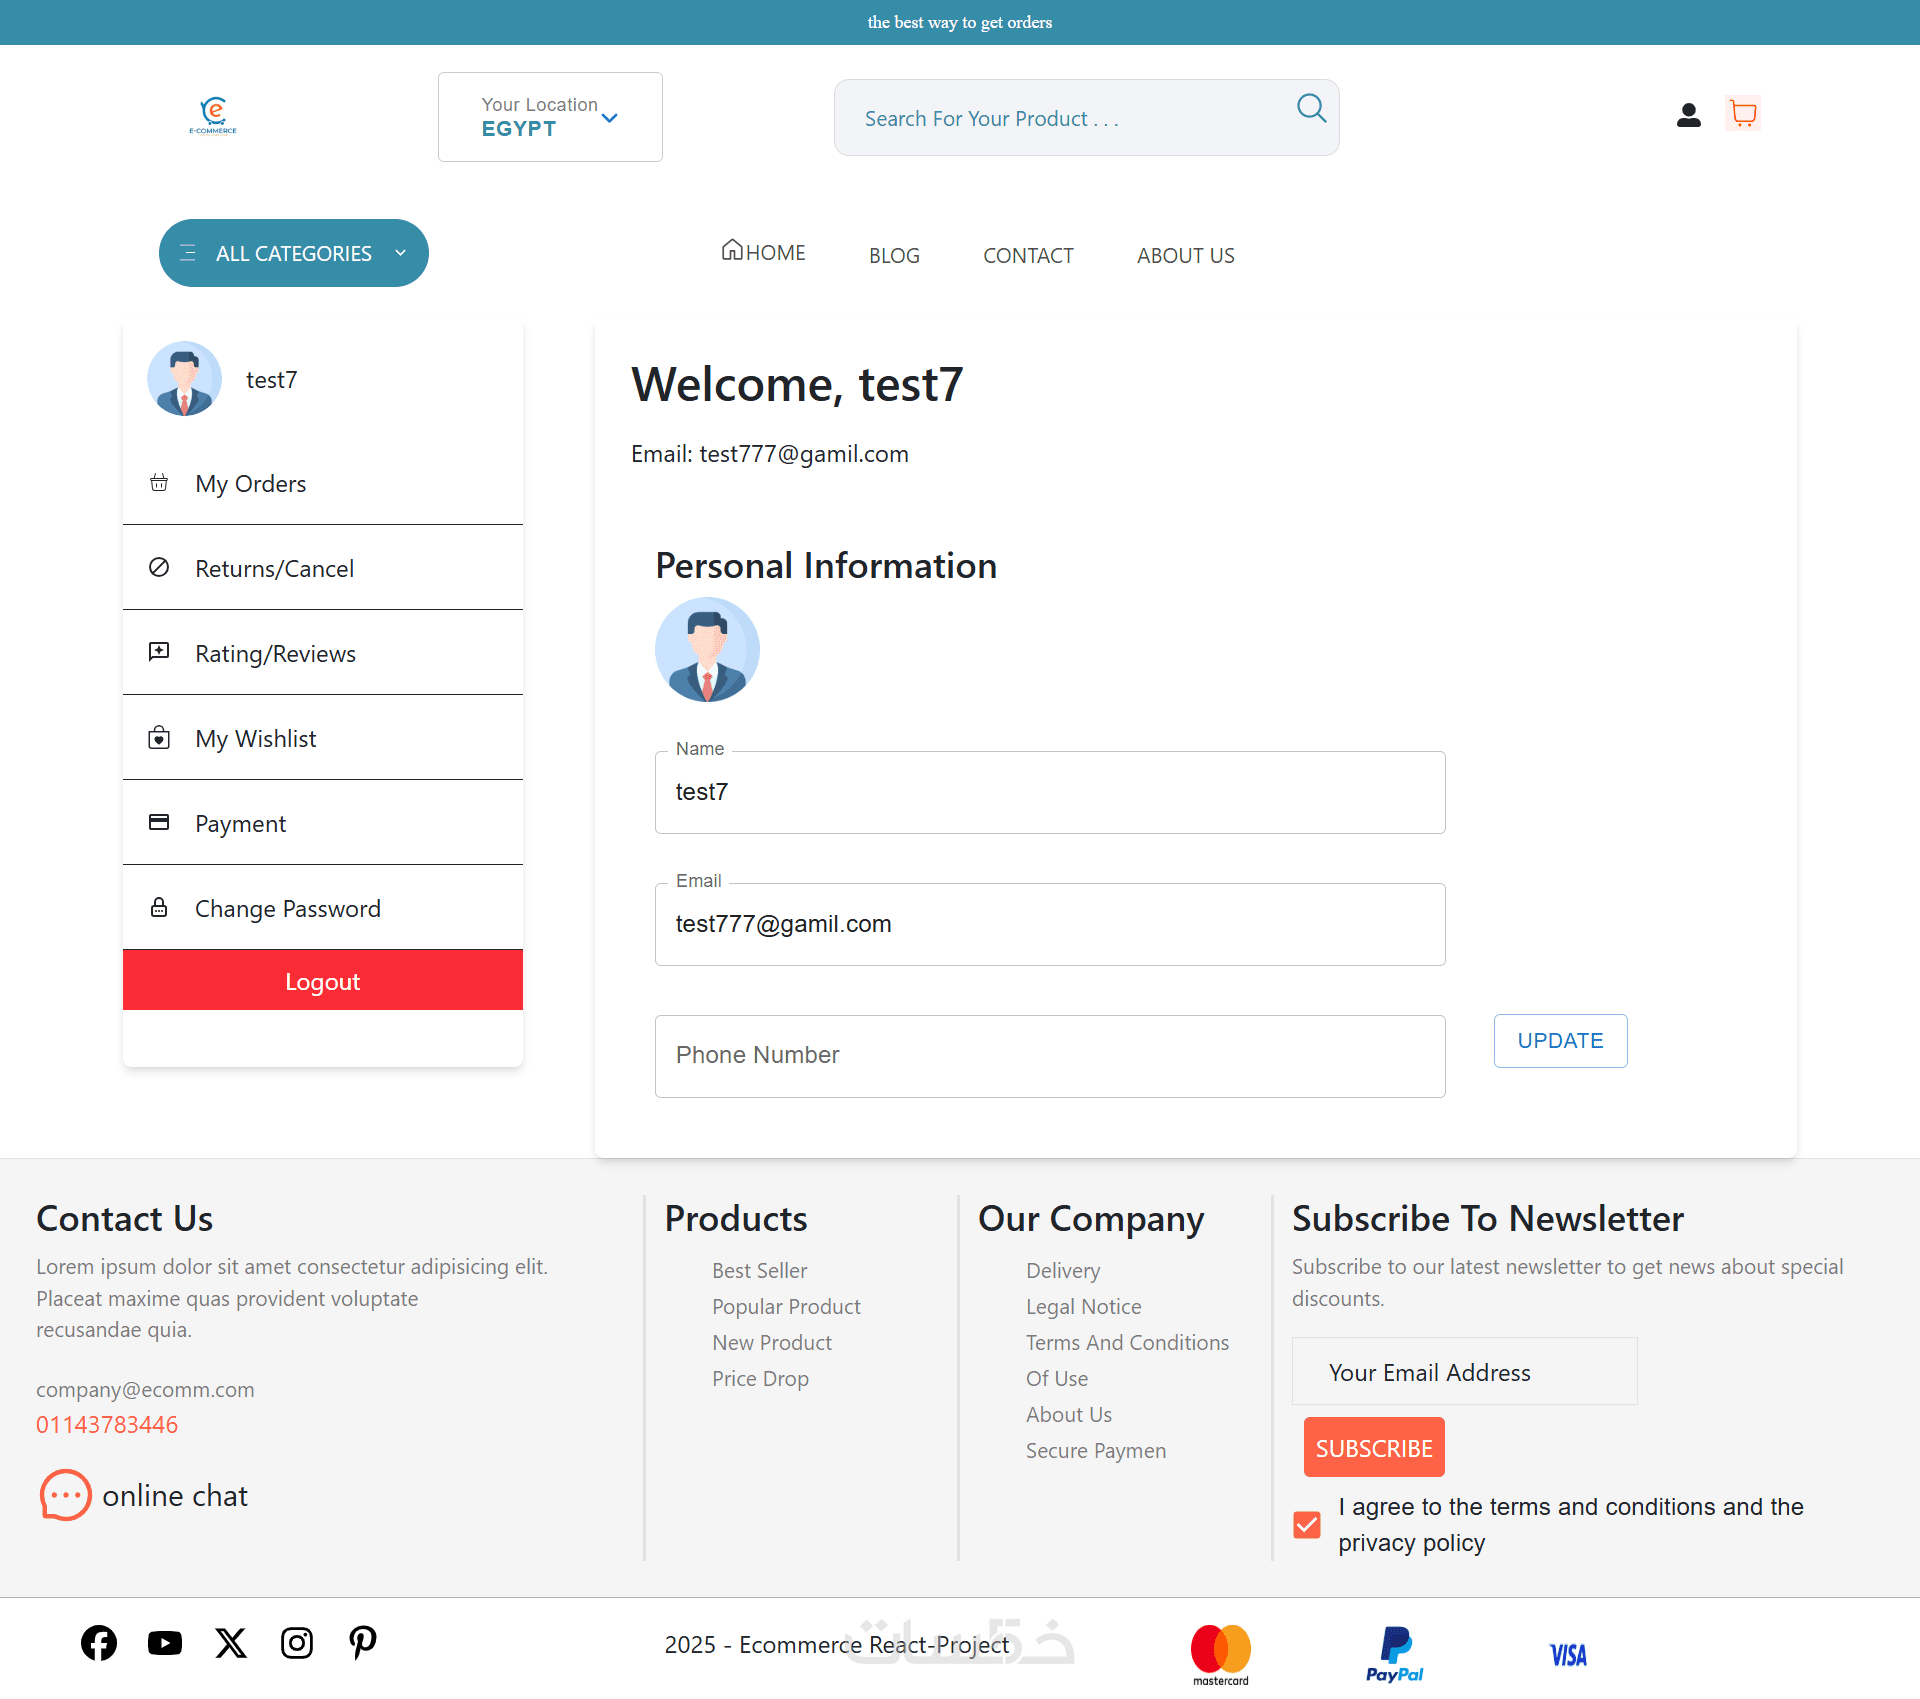
Task: Expand the Your Location Egypt dropdown
Action: [x=550, y=117]
